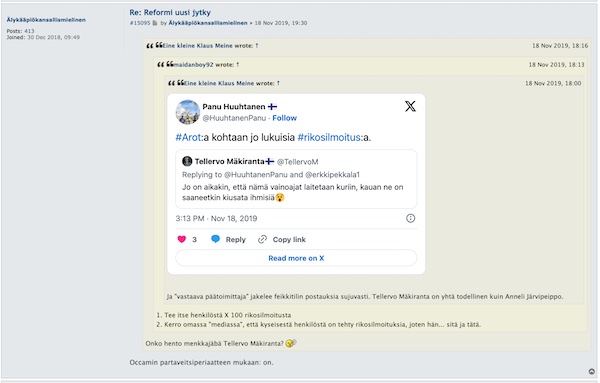Click Panu Huuhtanen's profile avatar
Viewport: 600px width, 383px height.
pyautogui.click(x=188, y=112)
